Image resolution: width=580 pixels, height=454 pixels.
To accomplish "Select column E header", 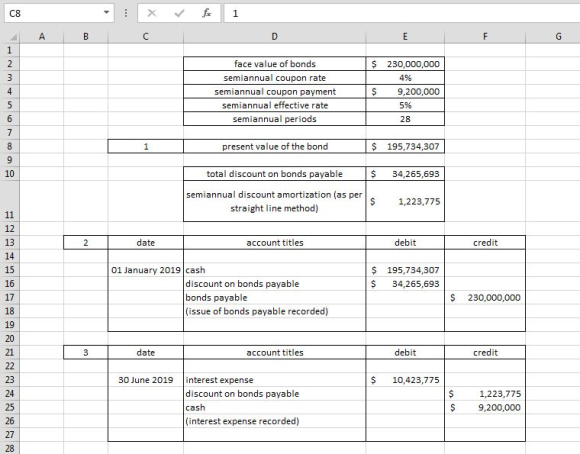I will [x=405, y=37].
